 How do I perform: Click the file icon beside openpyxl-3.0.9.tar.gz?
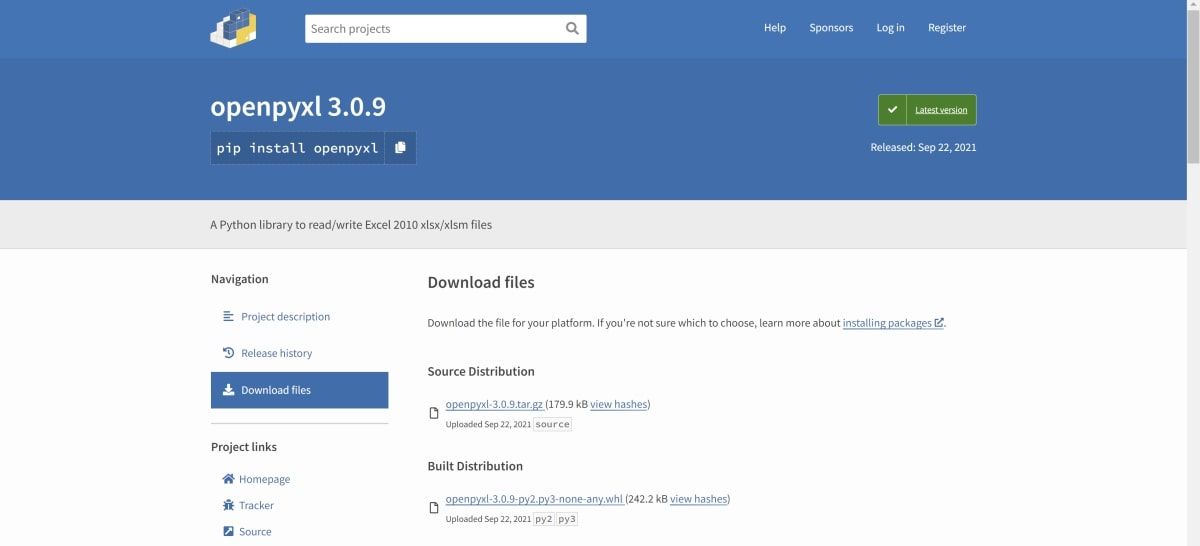pyautogui.click(x=434, y=413)
